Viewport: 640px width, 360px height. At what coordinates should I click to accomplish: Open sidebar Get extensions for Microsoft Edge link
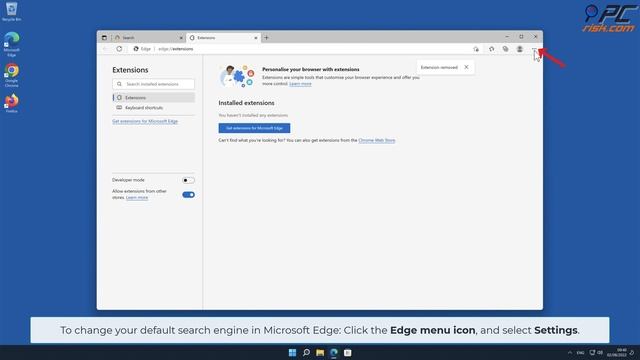tap(145, 121)
